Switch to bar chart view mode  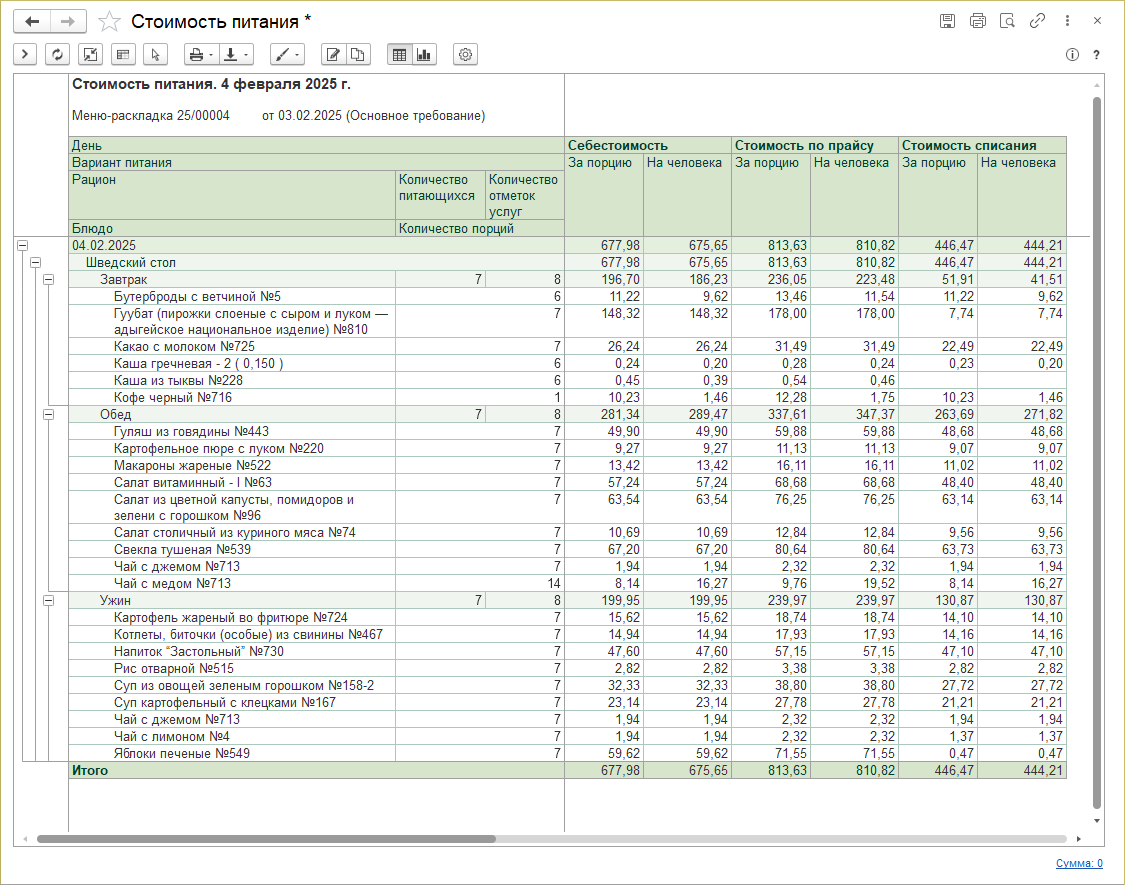(424, 55)
